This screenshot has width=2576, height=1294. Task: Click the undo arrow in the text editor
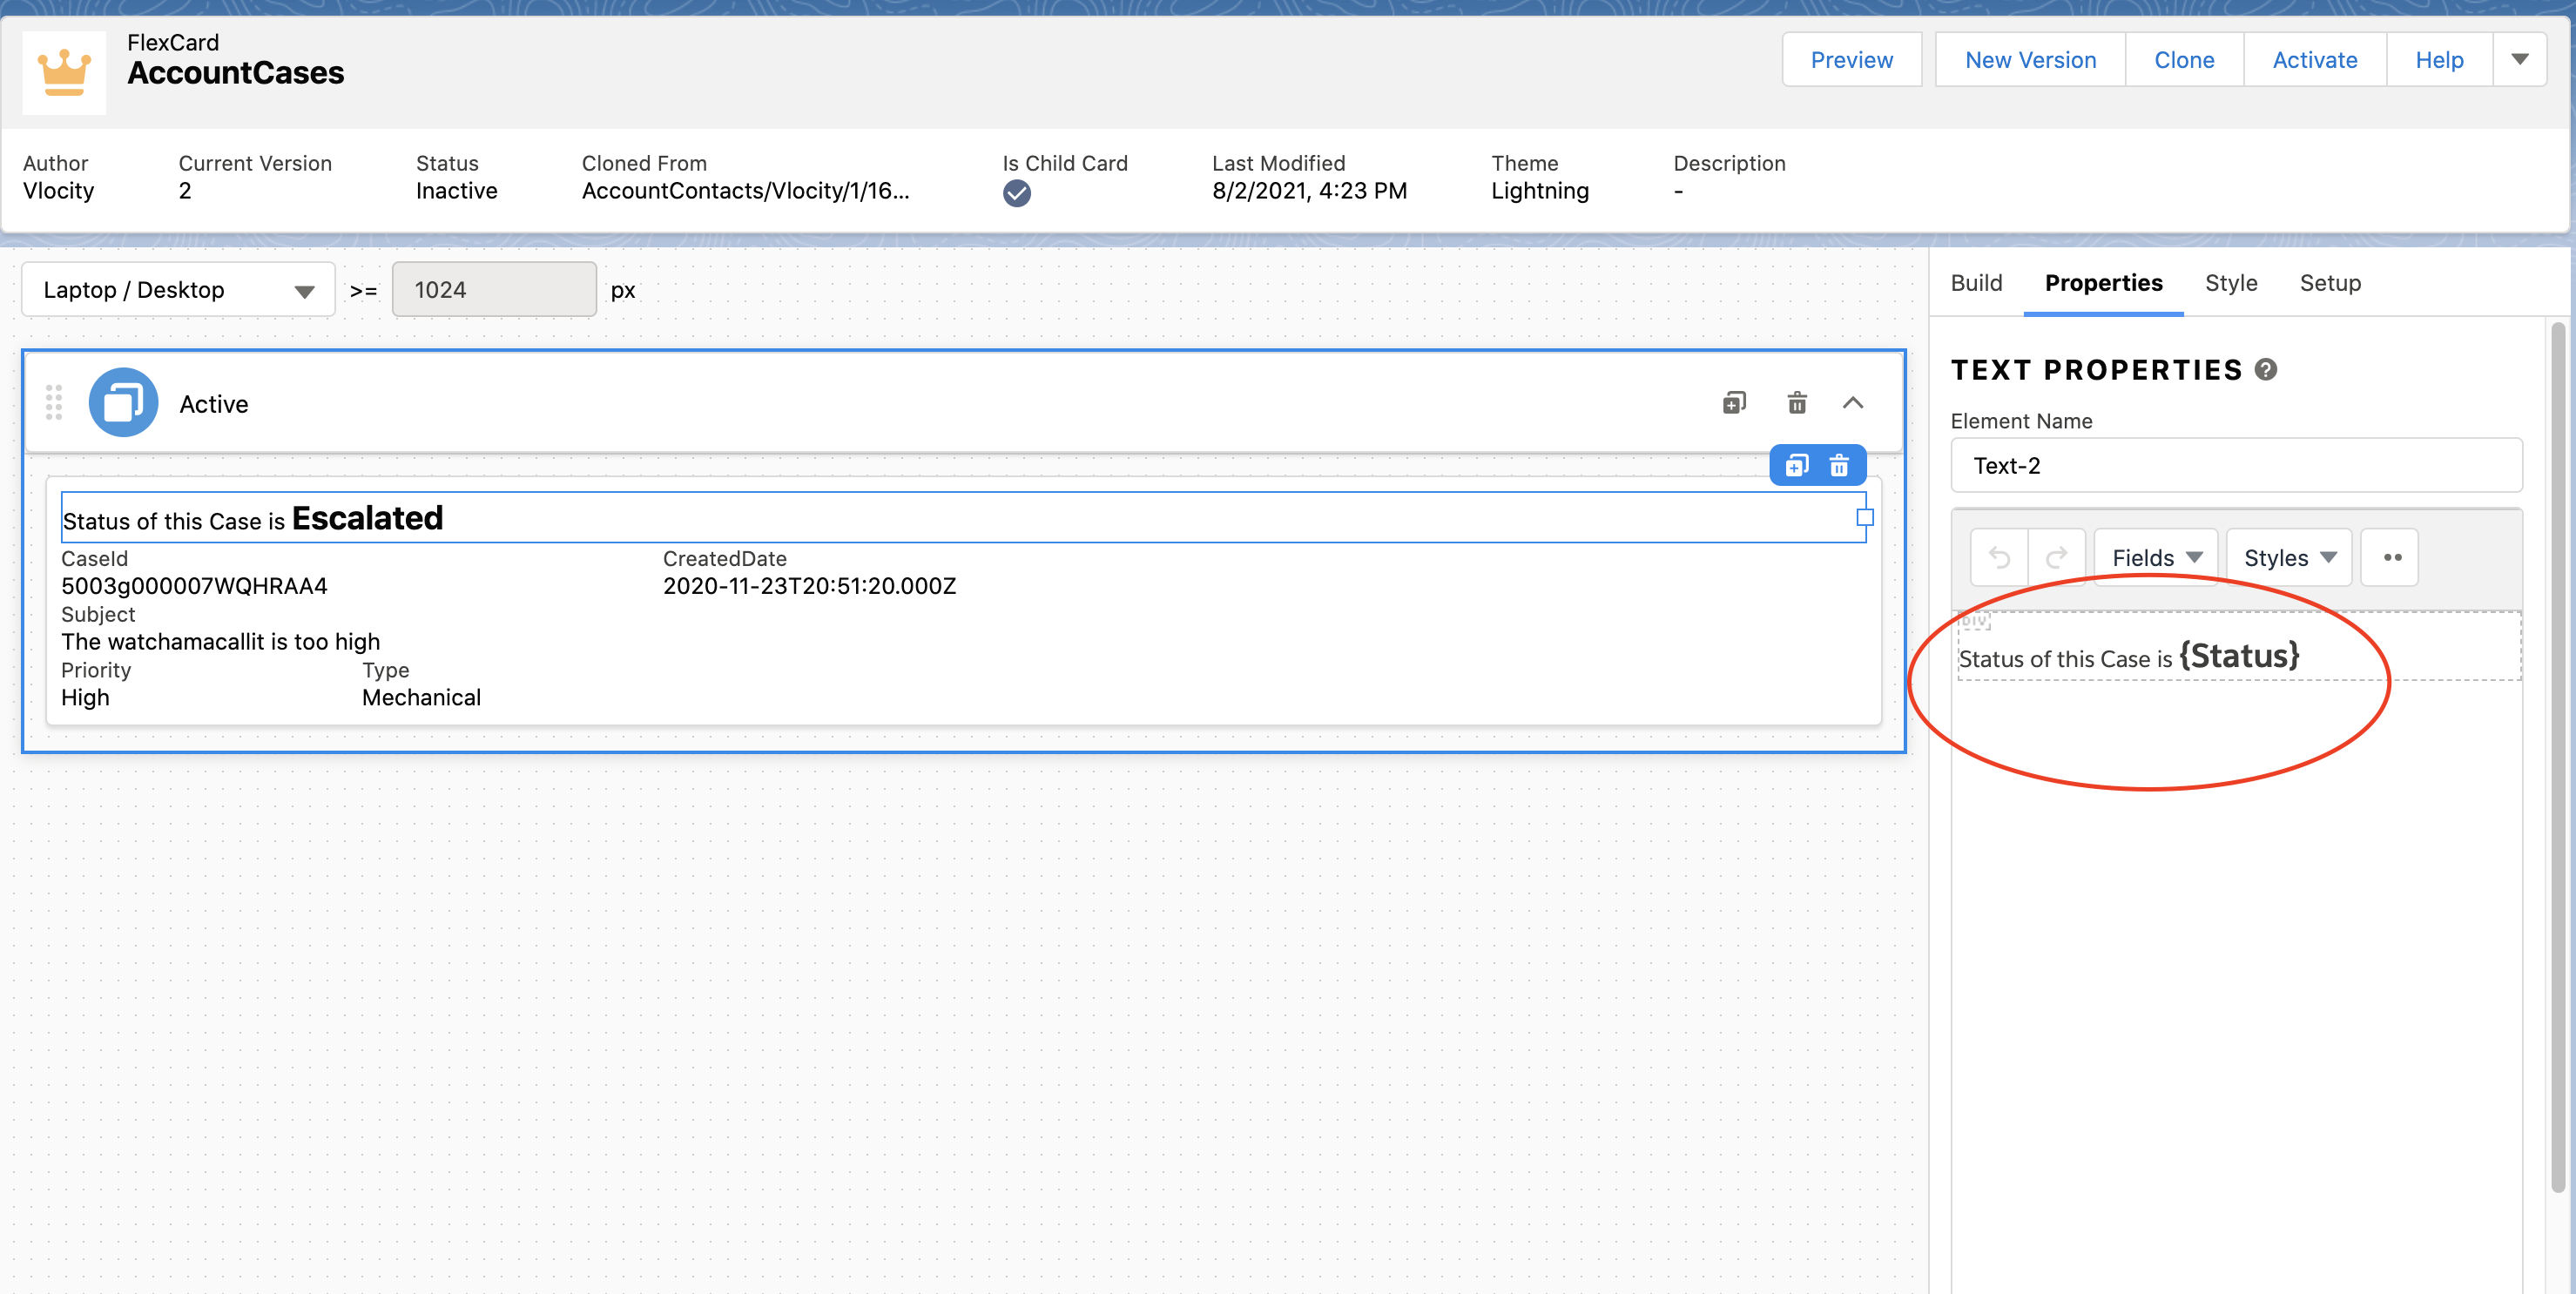point(1999,558)
